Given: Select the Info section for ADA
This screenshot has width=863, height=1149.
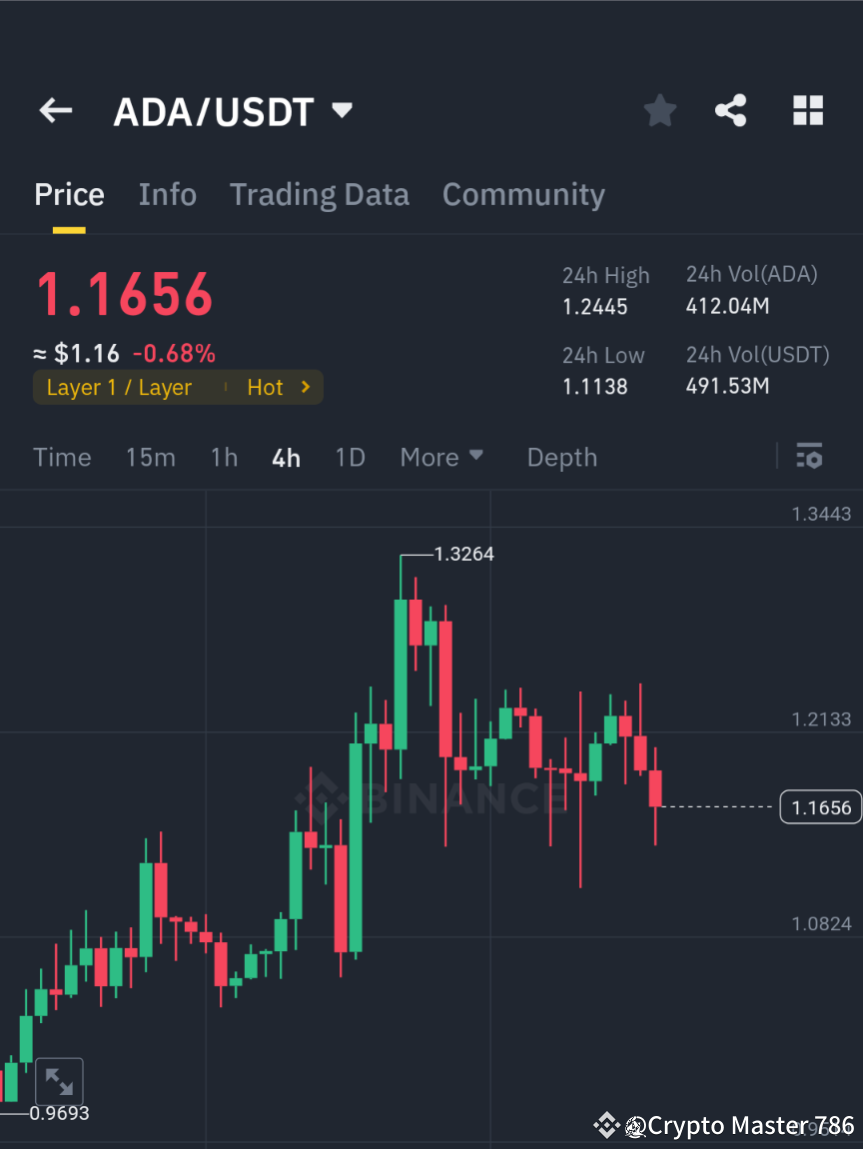Looking at the screenshot, I should [x=167, y=194].
